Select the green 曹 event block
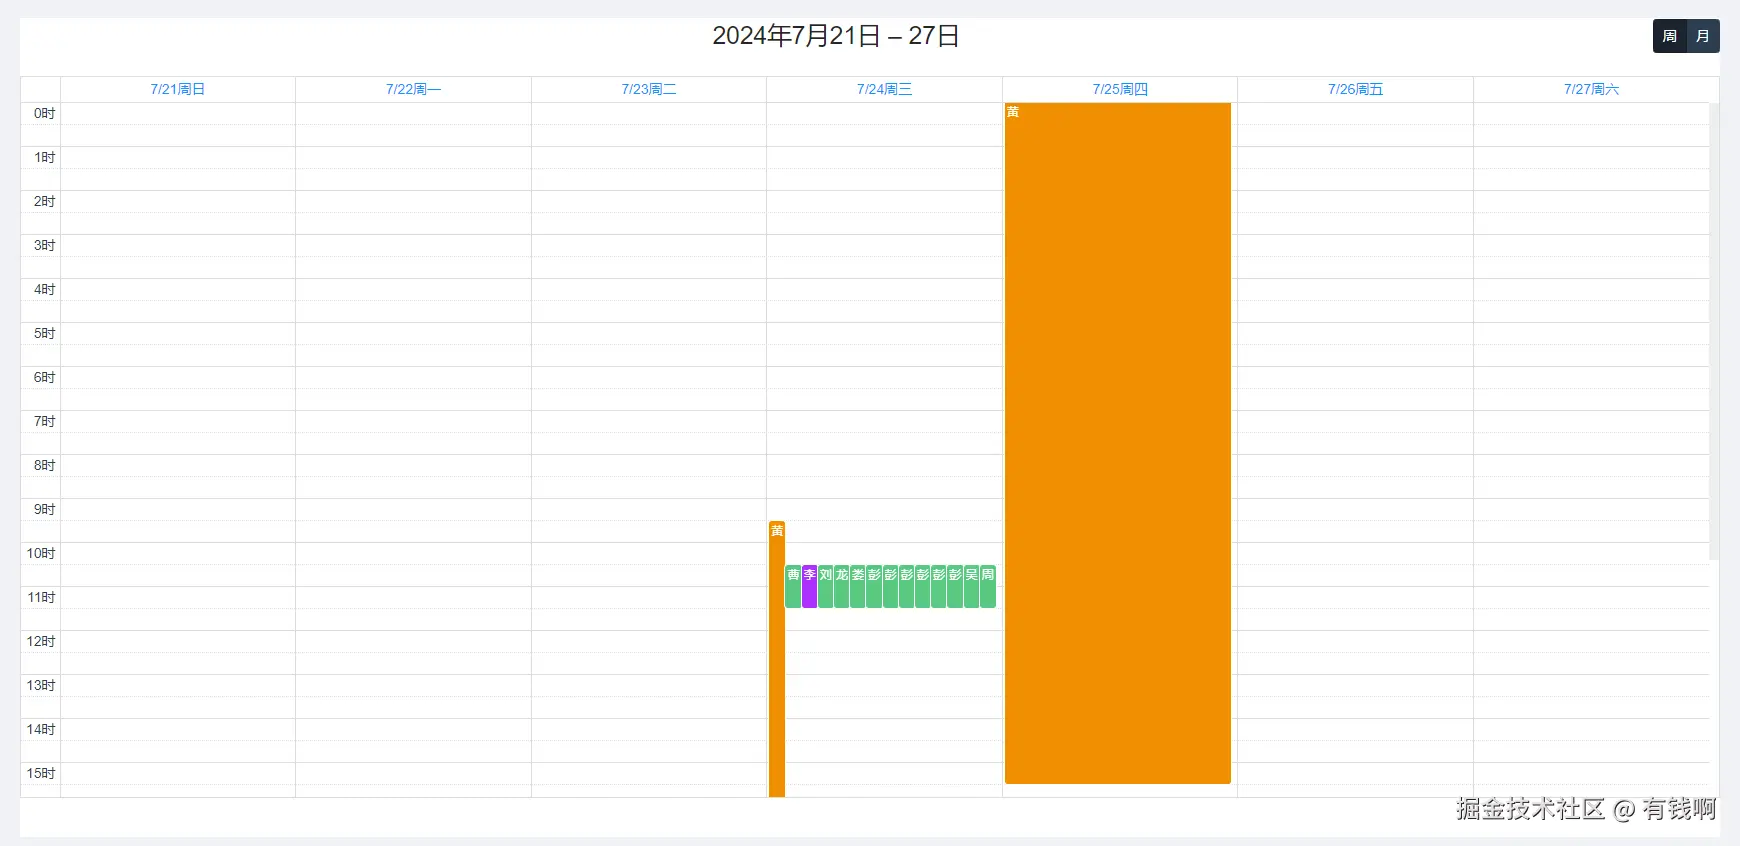 pyautogui.click(x=793, y=586)
